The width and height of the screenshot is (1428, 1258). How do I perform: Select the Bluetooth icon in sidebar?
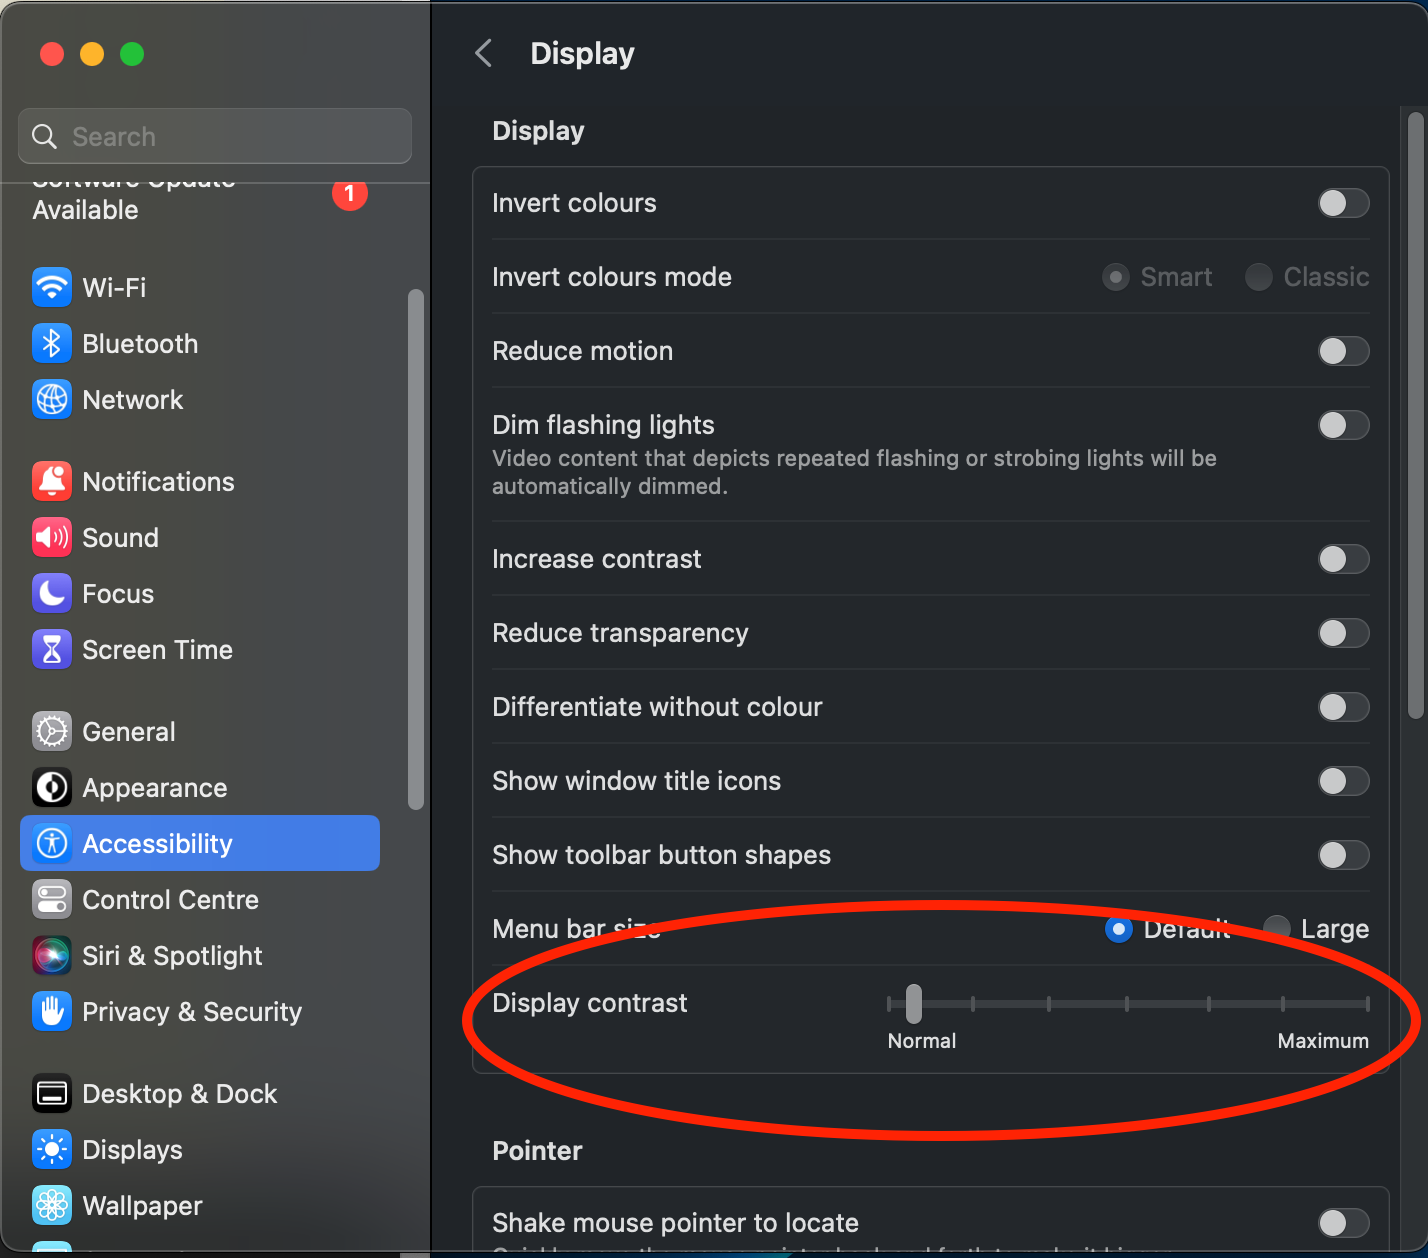coord(52,344)
